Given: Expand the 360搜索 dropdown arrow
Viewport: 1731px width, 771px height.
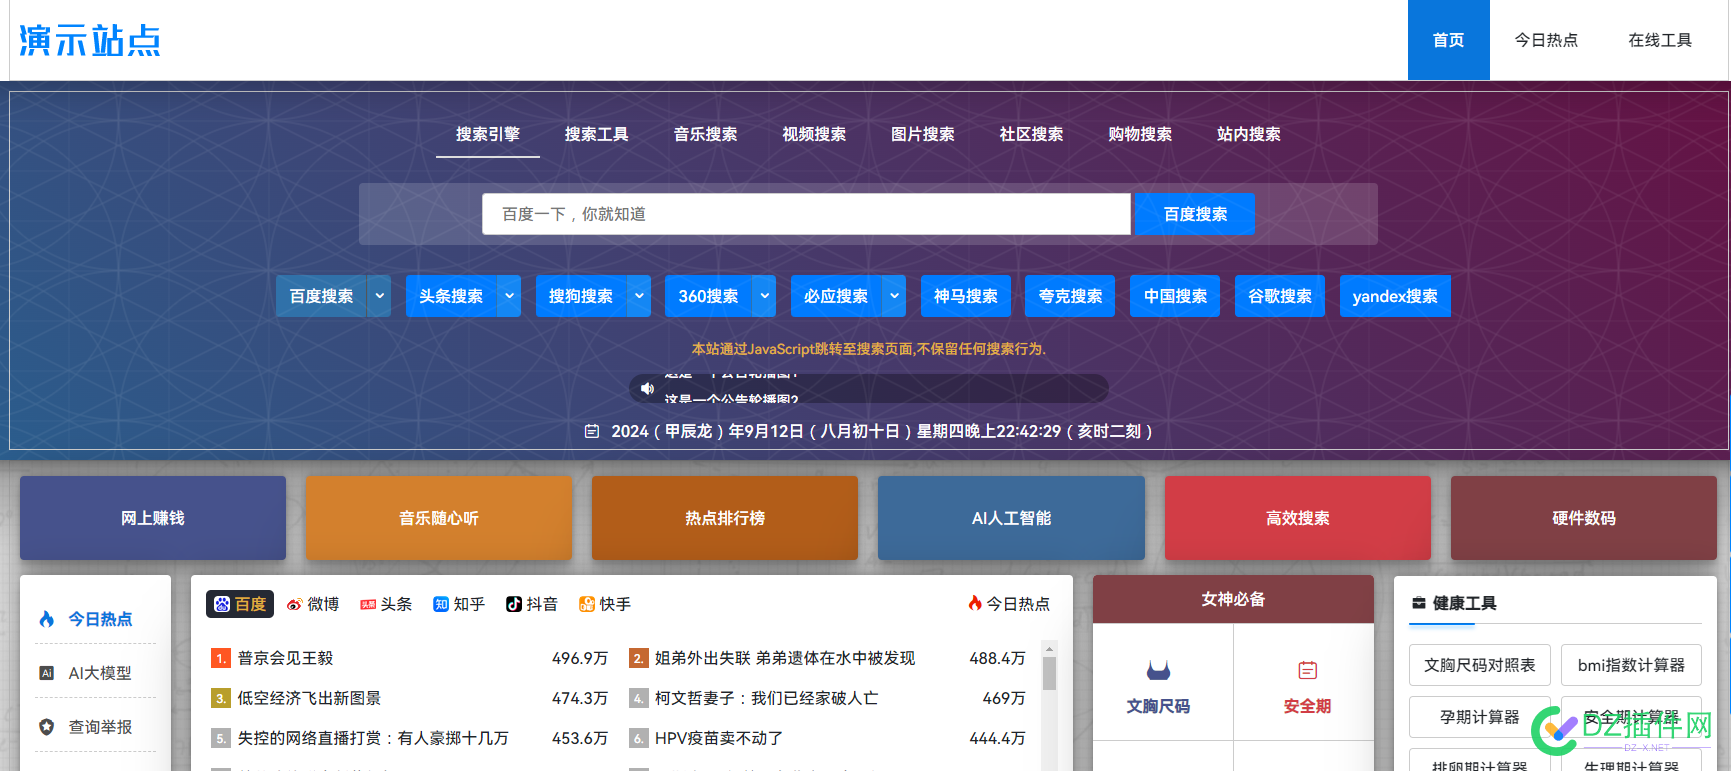Looking at the screenshot, I should click(764, 296).
